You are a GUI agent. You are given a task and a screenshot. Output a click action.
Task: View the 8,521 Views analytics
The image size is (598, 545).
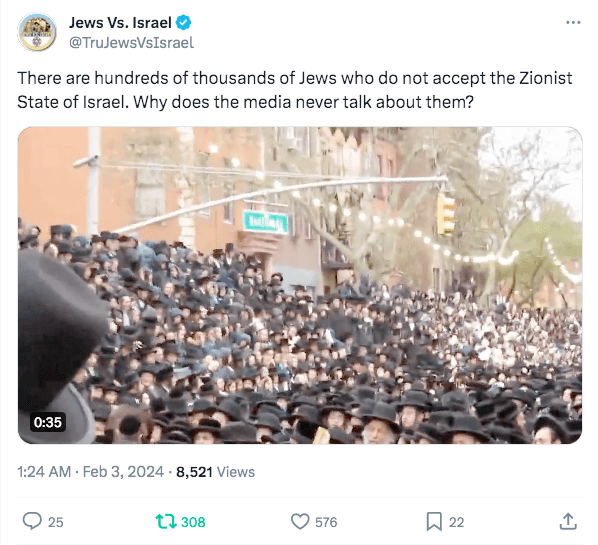click(215, 472)
